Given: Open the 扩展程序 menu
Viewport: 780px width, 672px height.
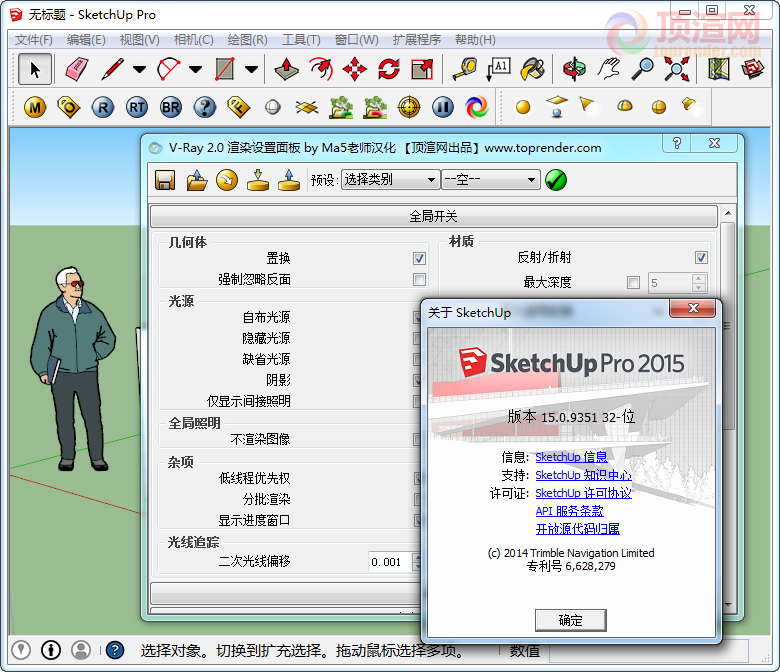Looking at the screenshot, I should click(417, 40).
